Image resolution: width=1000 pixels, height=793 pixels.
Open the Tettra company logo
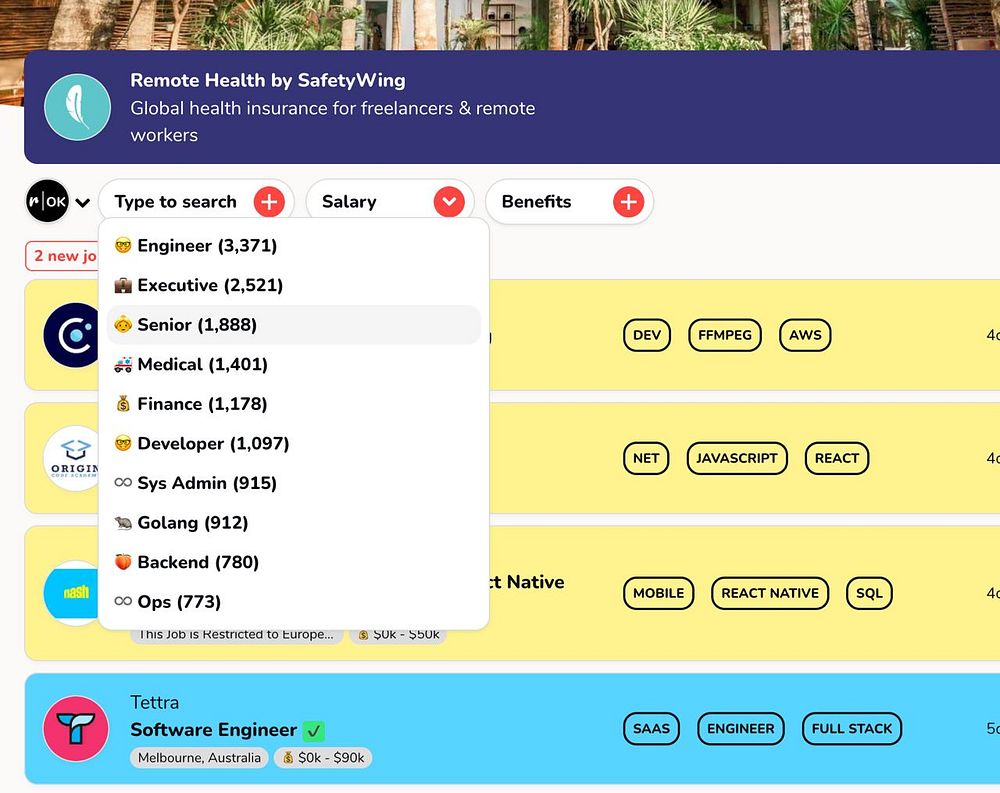(x=76, y=728)
